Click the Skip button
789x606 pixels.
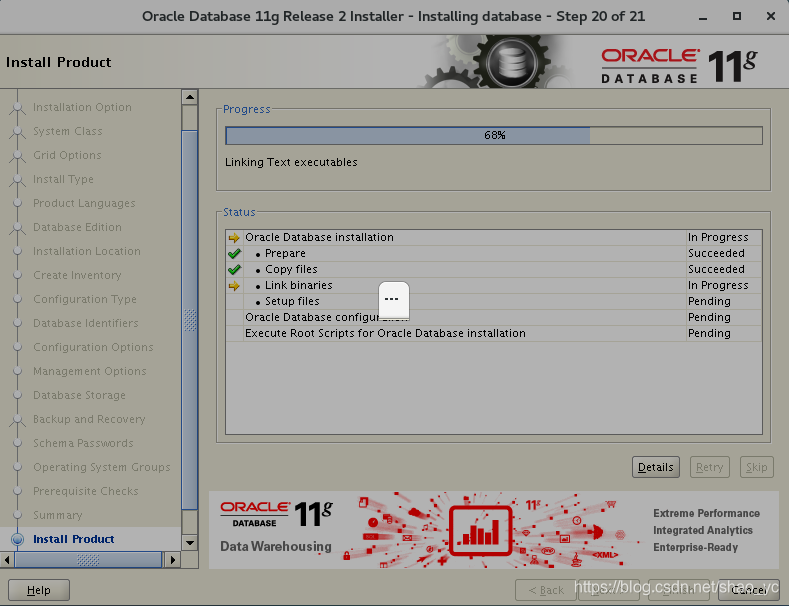pos(756,467)
